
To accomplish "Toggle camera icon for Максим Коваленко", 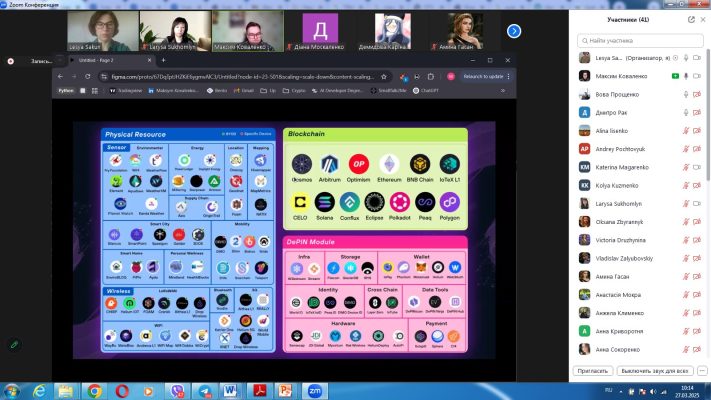I will pyautogui.click(x=697, y=76).
